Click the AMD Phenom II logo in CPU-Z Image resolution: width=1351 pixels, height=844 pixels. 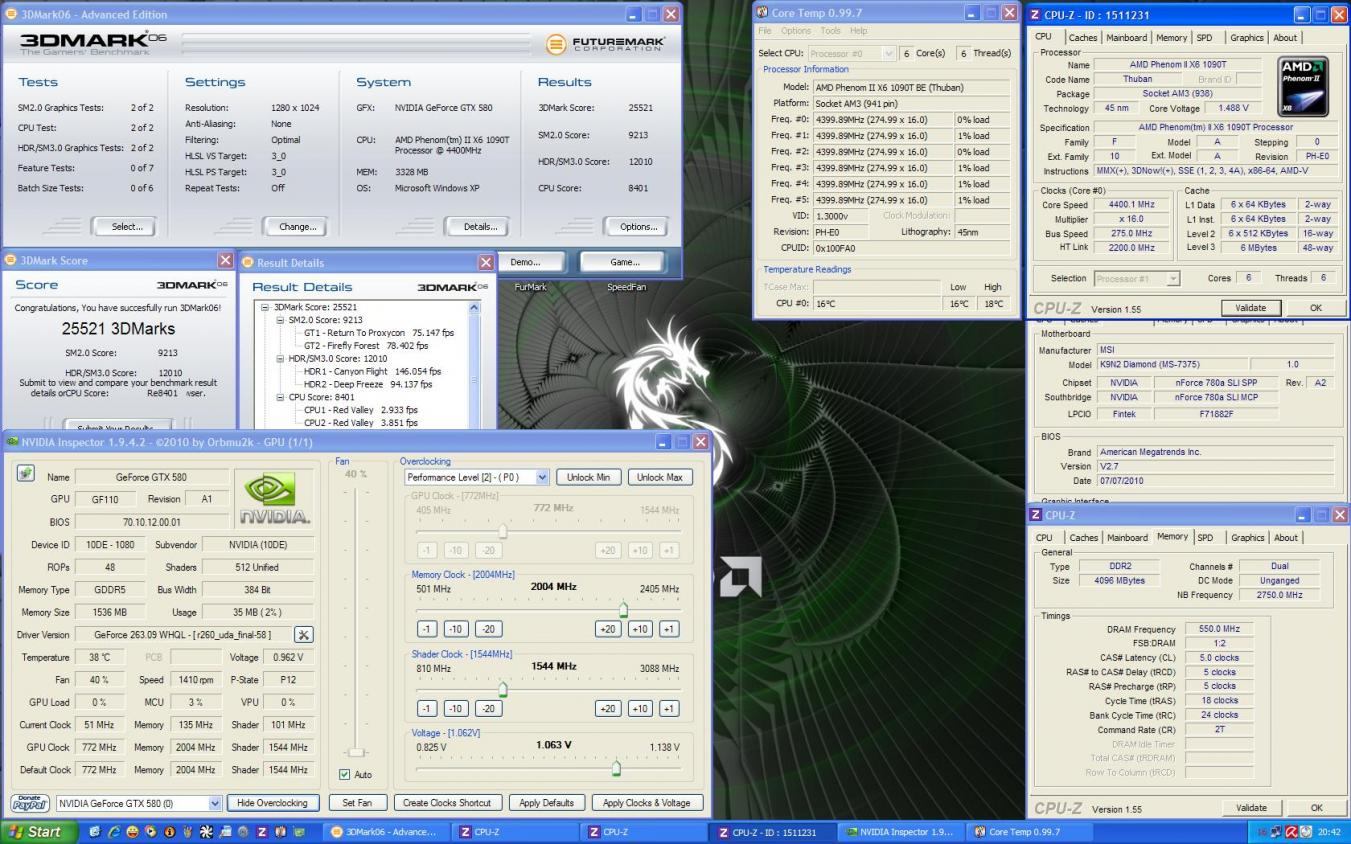pos(1303,87)
